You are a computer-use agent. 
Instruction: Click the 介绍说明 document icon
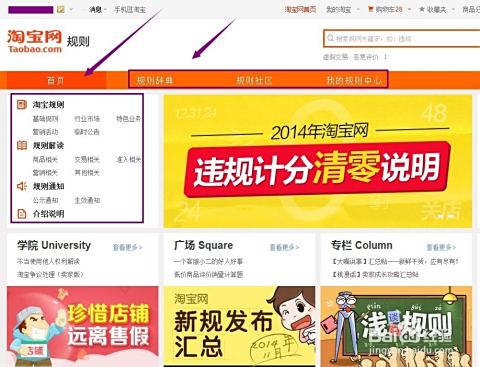tap(22, 214)
